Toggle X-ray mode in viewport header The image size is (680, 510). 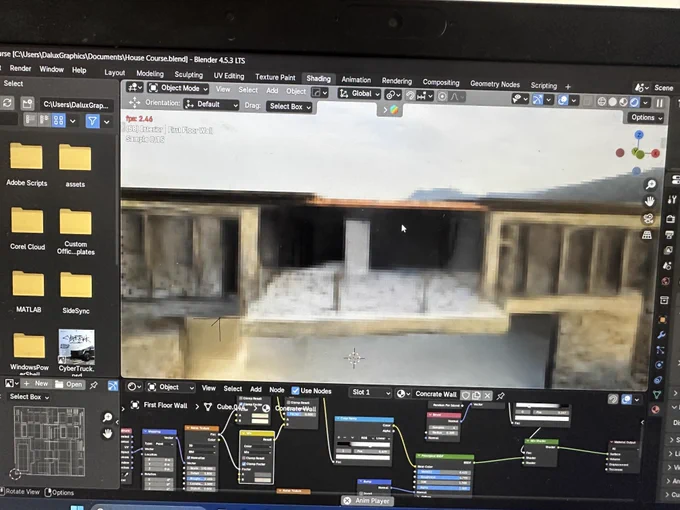(587, 101)
